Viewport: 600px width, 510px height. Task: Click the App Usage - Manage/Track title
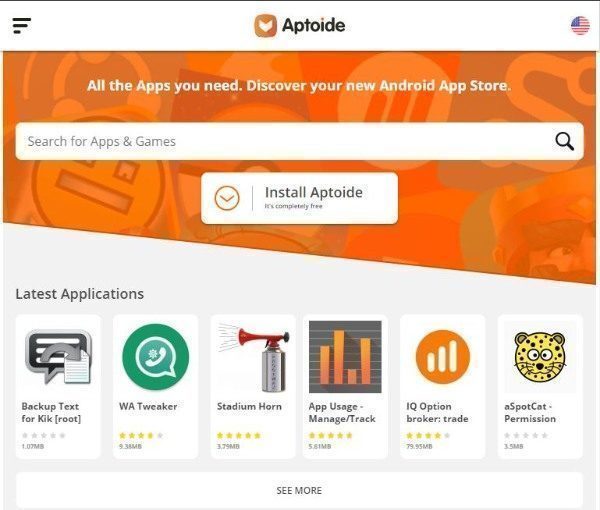(342, 412)
